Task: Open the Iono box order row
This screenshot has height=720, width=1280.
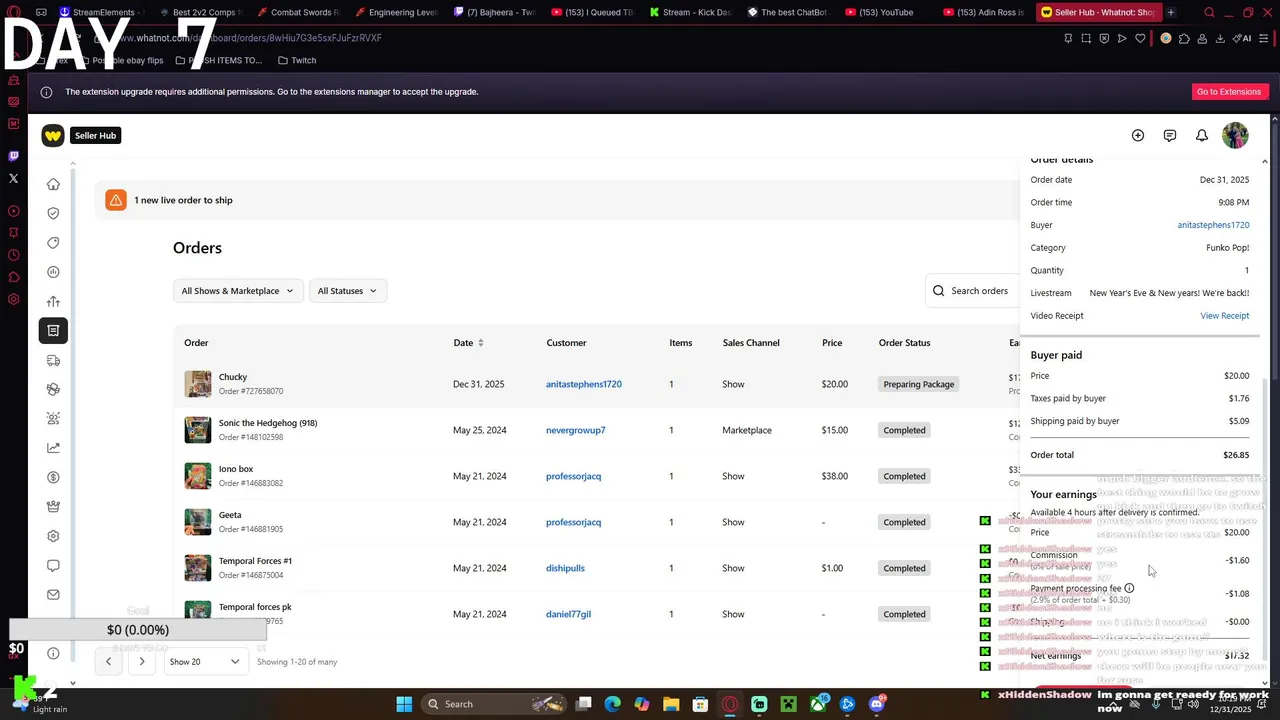Action: point(594,476)
